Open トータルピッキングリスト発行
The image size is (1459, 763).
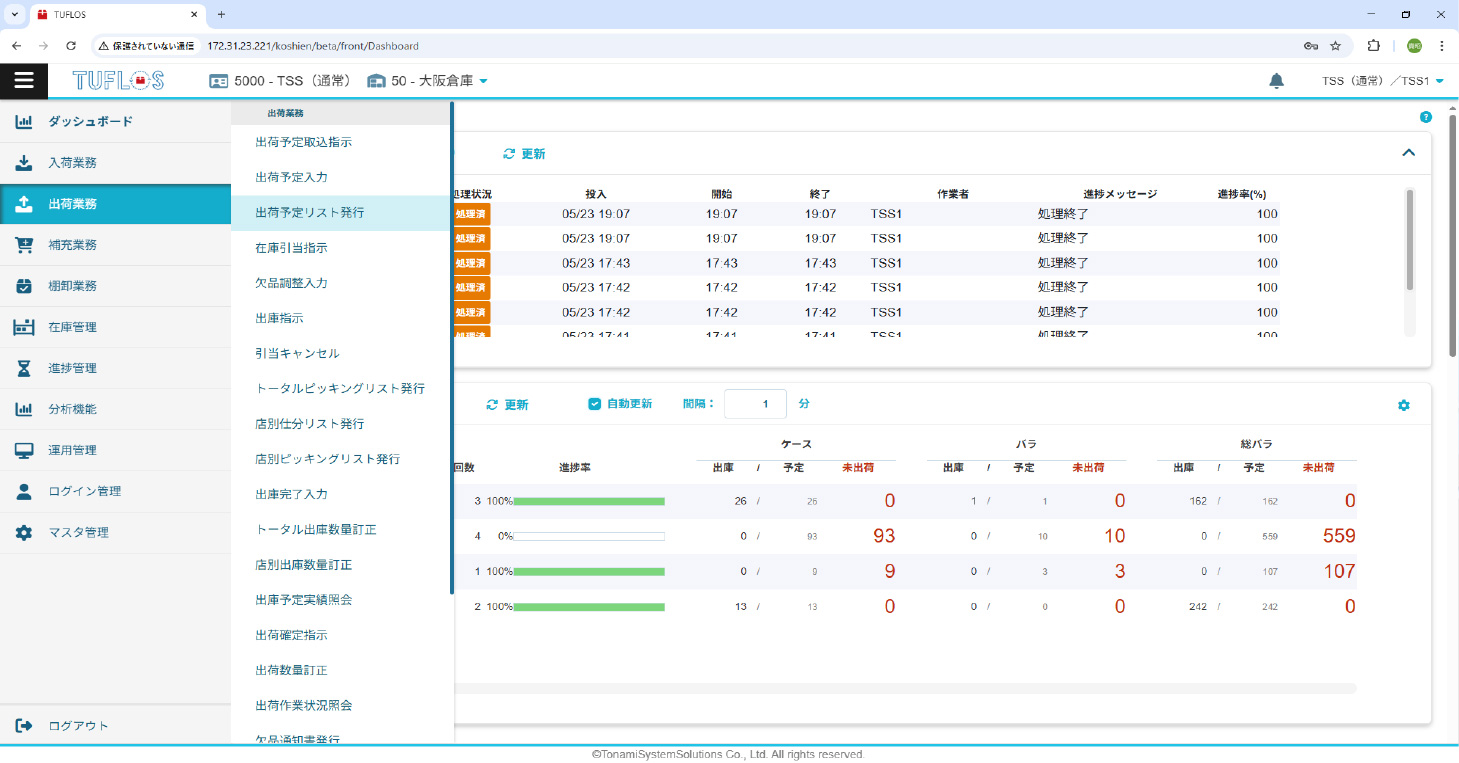coord(340,388)
